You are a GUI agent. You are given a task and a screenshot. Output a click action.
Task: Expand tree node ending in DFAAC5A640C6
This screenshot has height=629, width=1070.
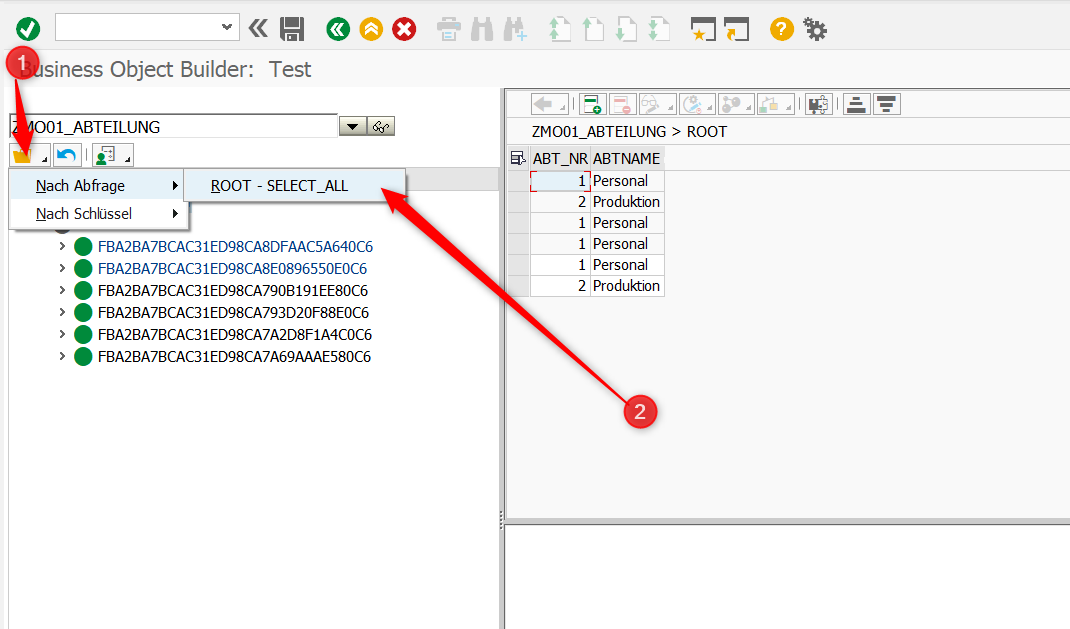tap(62, 246)
